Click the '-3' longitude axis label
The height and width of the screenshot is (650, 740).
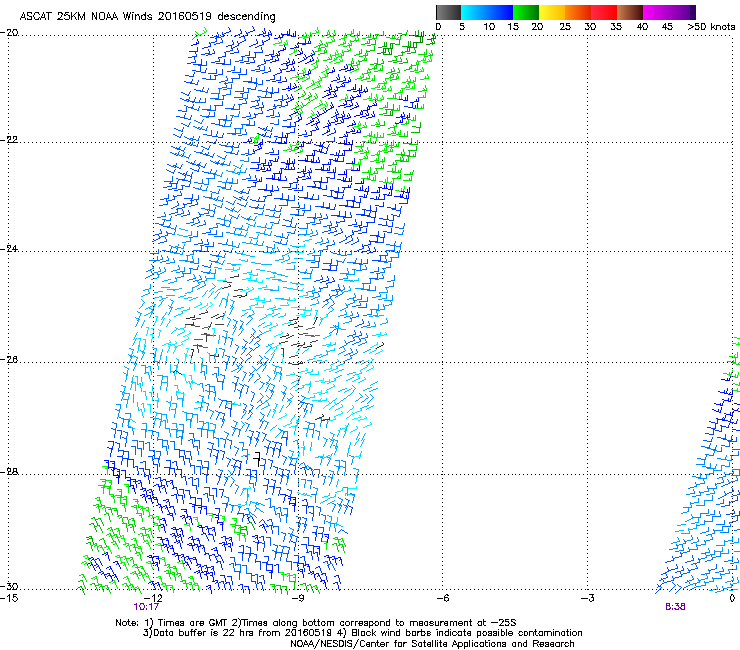pos(587,598)
